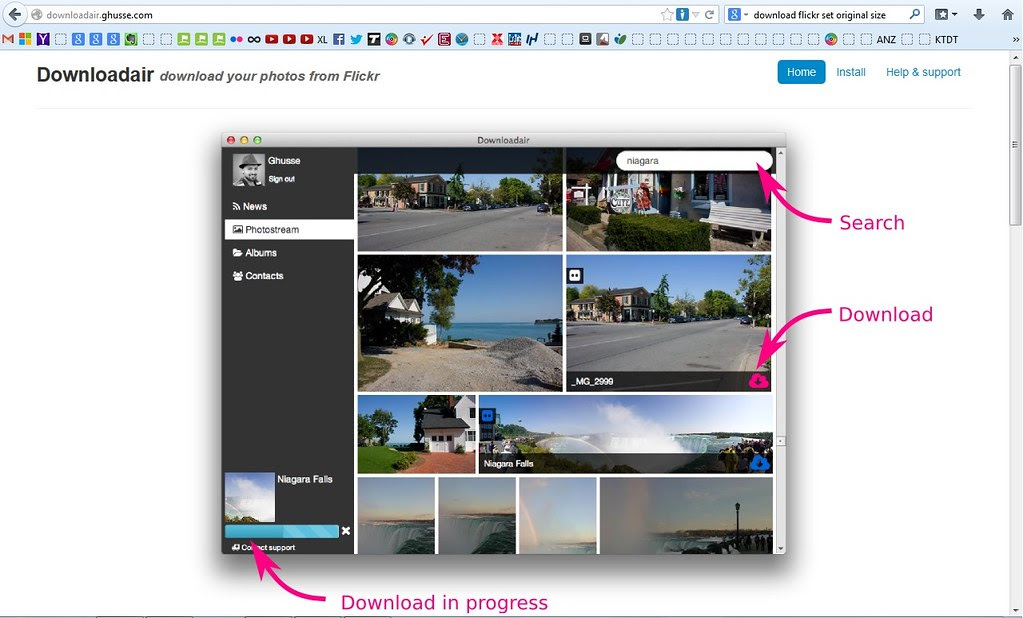The image size is (1023, 618).
Task: Click the blue Flickr badge on Niagara Falls panorama
Action: coord(487,416)
